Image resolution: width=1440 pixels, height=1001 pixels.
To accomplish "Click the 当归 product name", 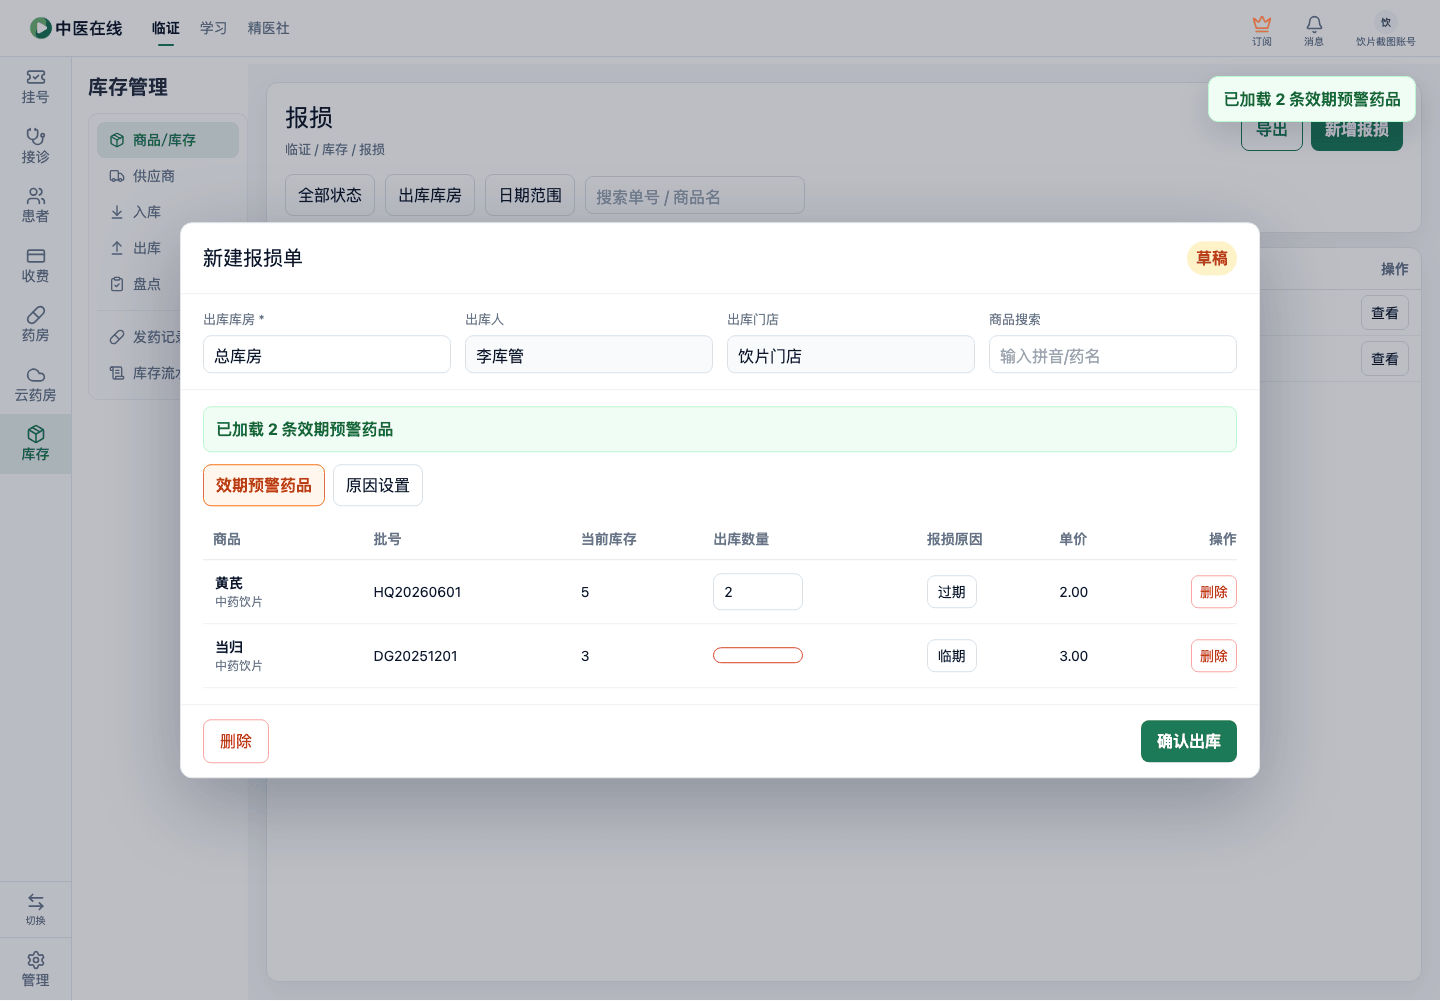I will (229, 647).
